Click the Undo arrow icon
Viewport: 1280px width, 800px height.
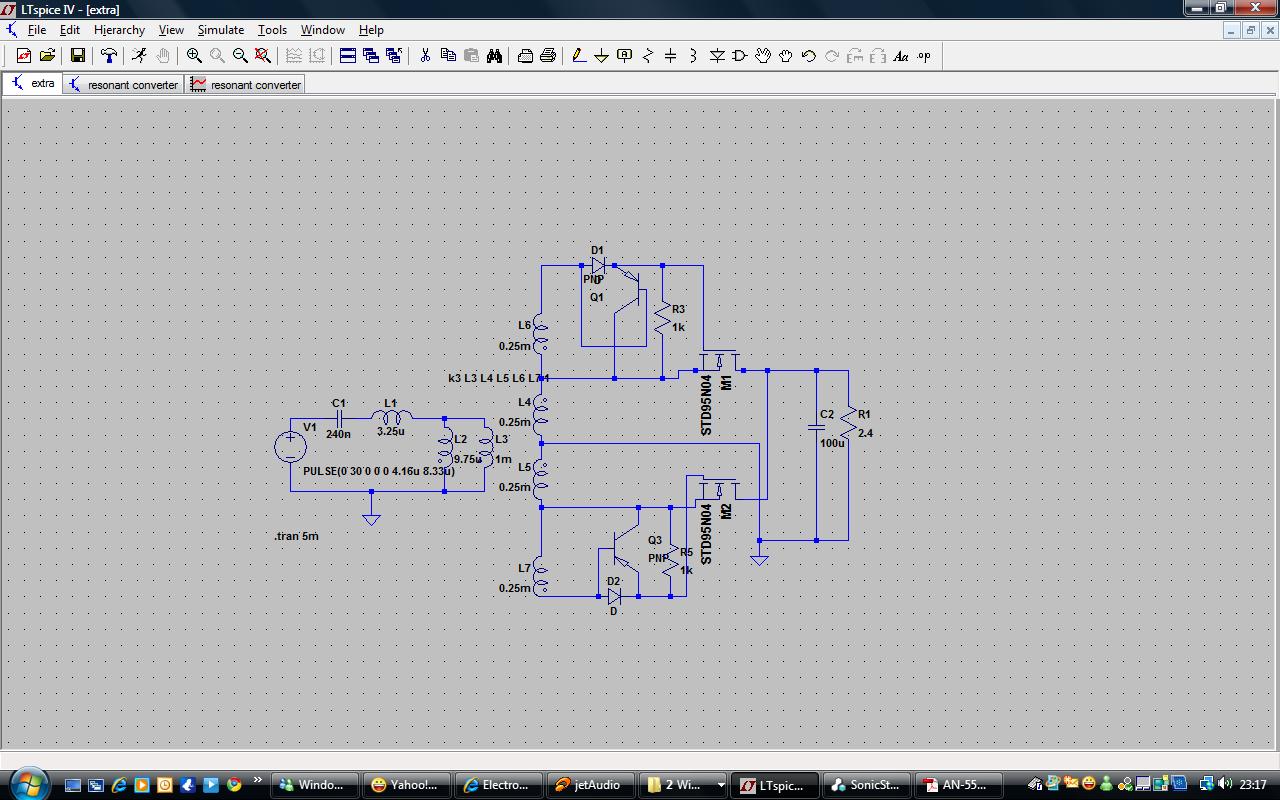809,56
